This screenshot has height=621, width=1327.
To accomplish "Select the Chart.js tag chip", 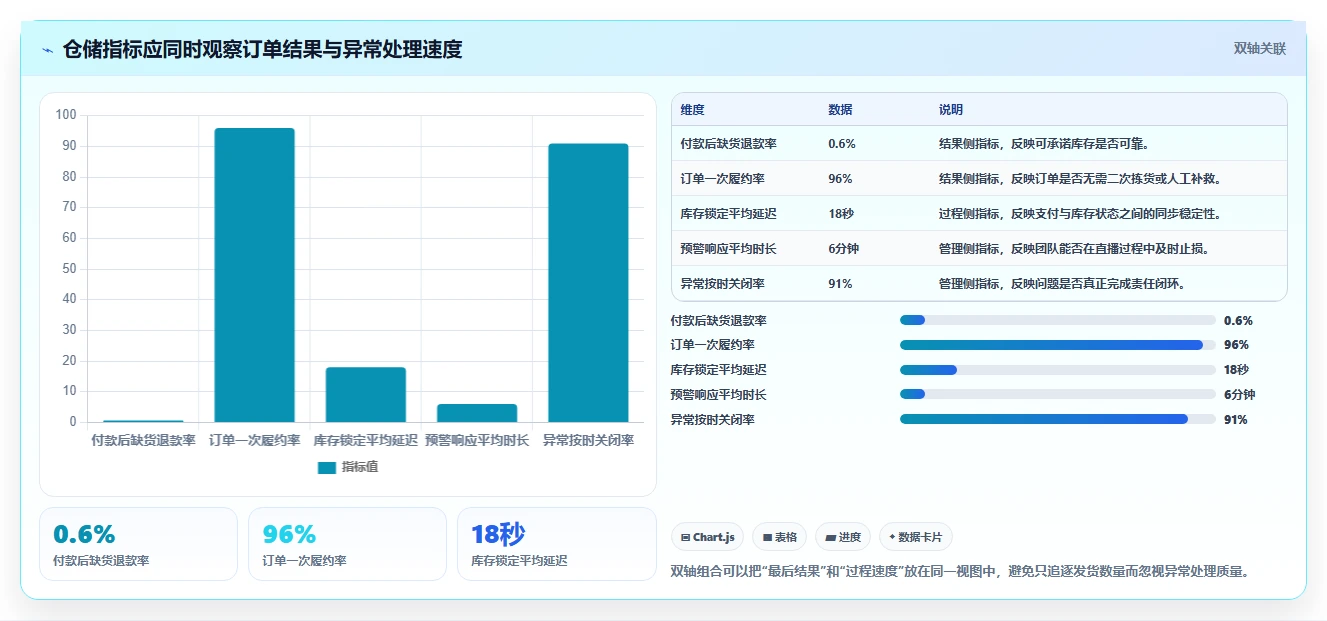I will point(707,537).
